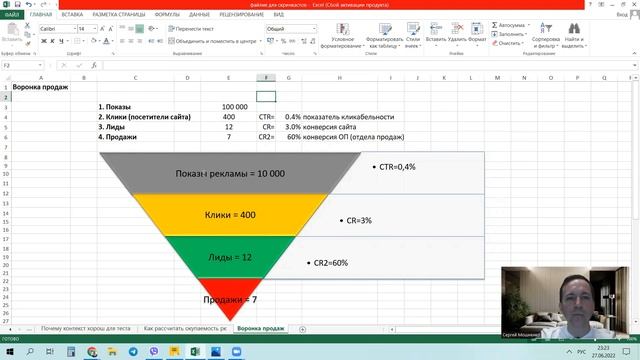Add a new sheet with plus button
Image resolution: width=640 pixels, height=360 pixels.
coord(302,329)
